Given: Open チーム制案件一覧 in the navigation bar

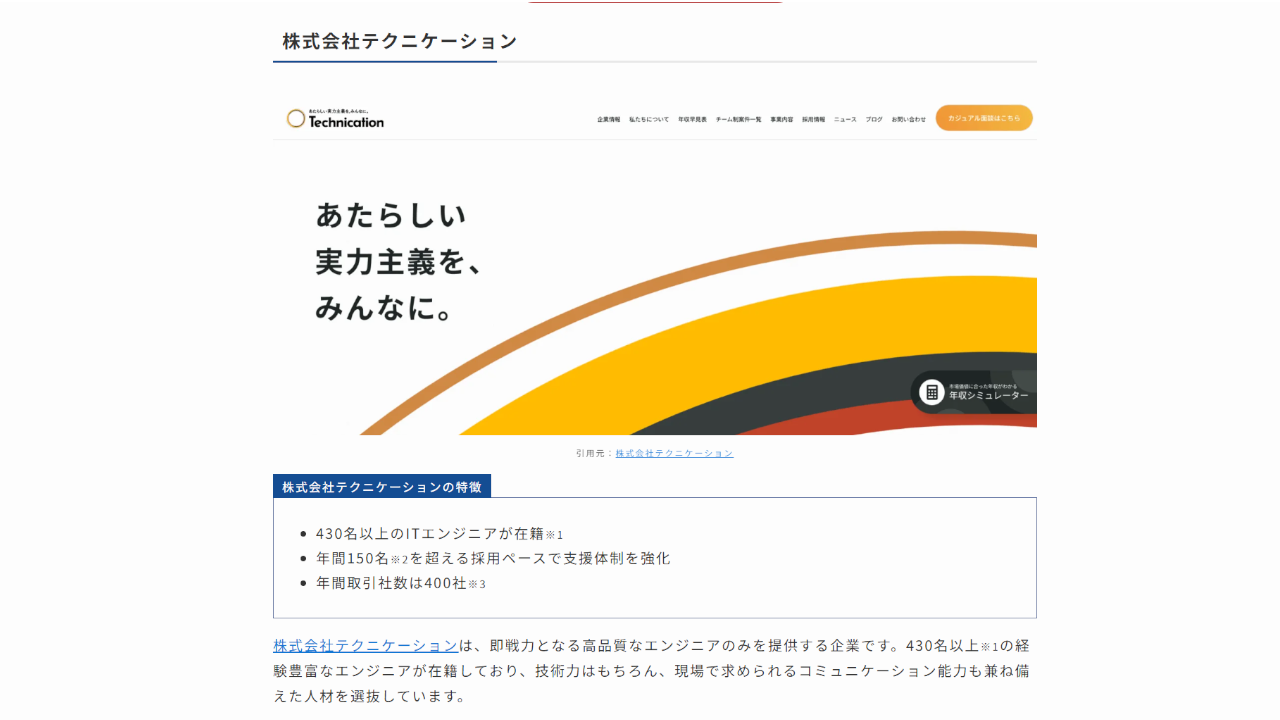Looking at the screenshot, I should coord(738,118).
